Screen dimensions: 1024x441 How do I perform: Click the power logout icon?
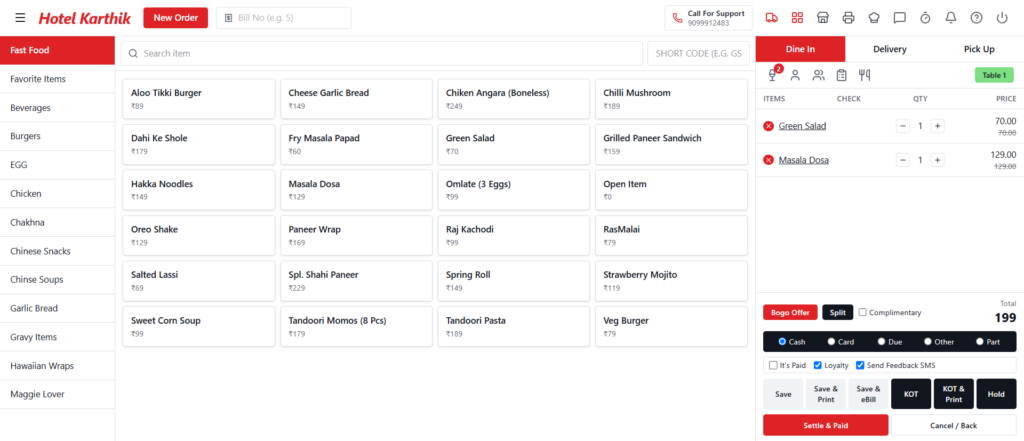(x=1002, y=18)
